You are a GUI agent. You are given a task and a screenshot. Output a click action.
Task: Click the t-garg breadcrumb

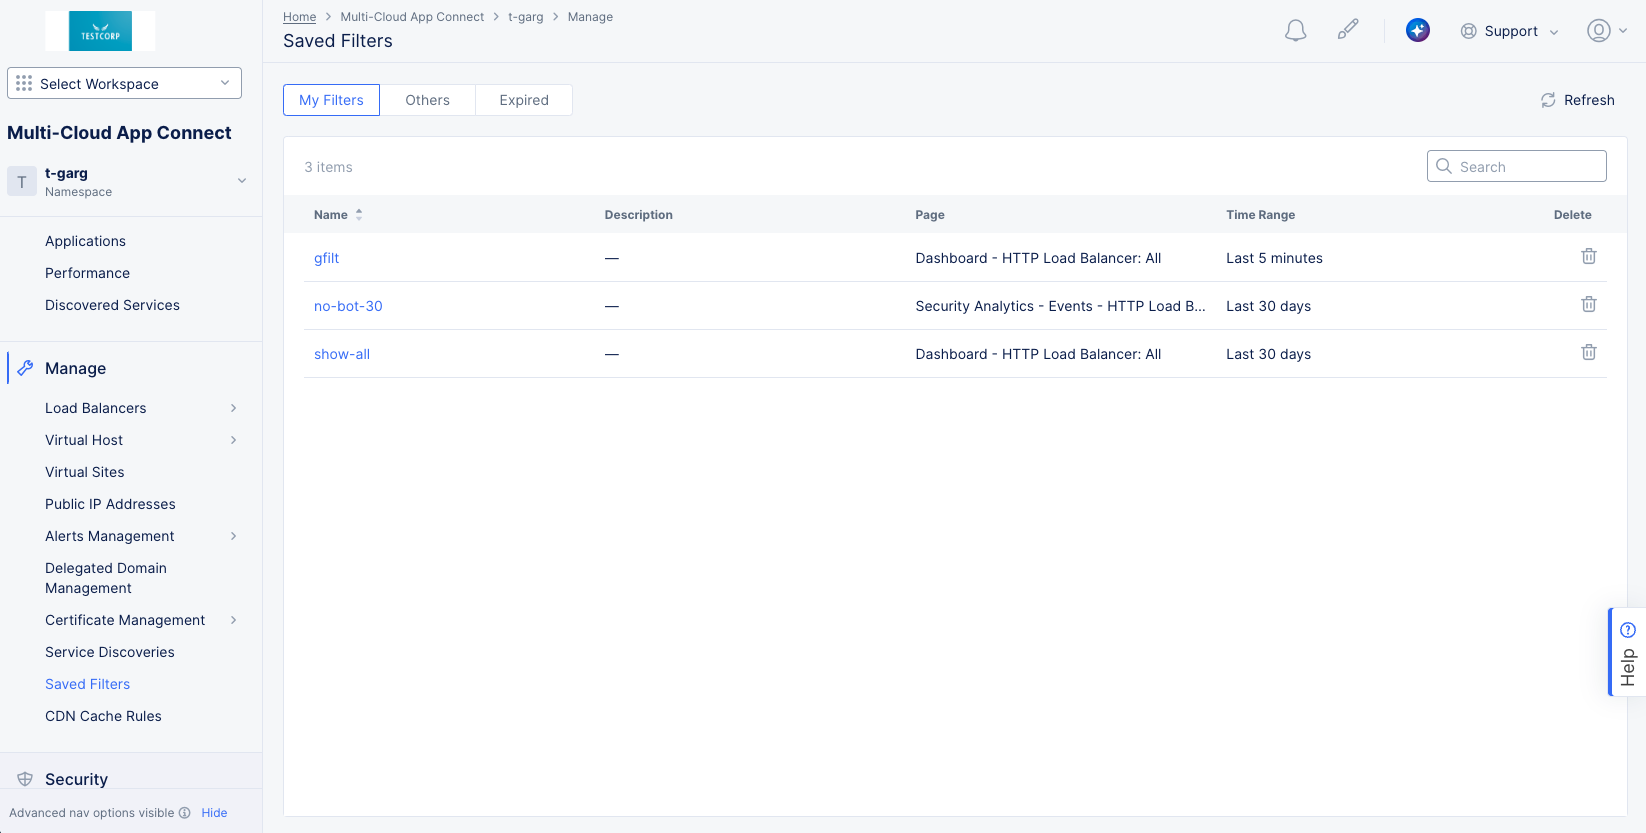(x=525, y=17)
